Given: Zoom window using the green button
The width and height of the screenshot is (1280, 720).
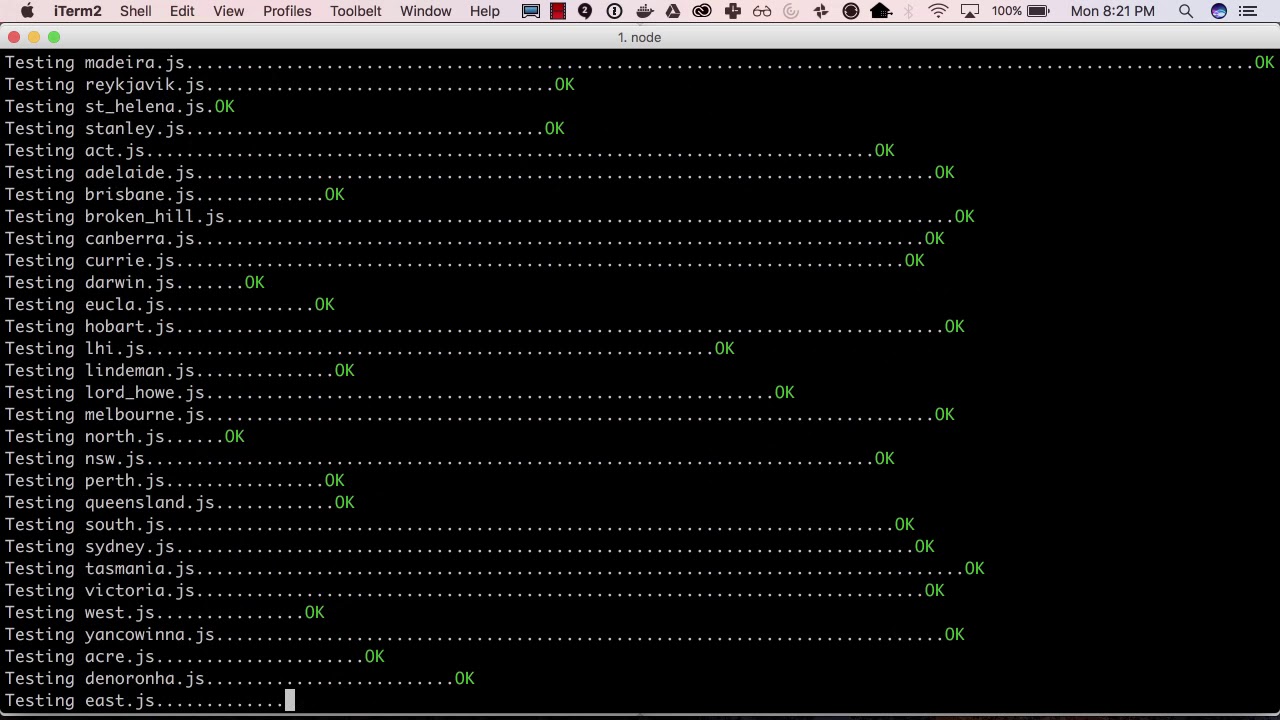Looking at the screenshot, I should point(53,37).
